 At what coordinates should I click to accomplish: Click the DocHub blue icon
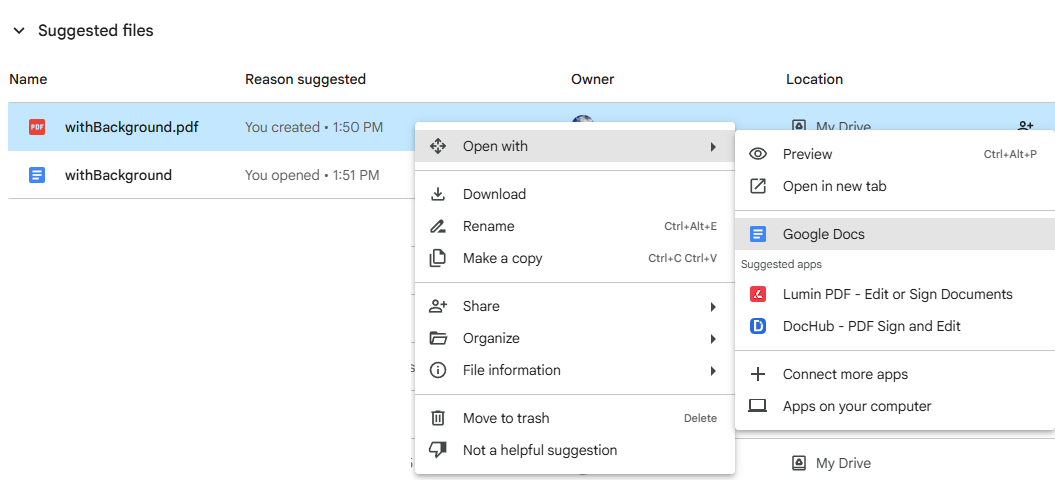point(758,327)
